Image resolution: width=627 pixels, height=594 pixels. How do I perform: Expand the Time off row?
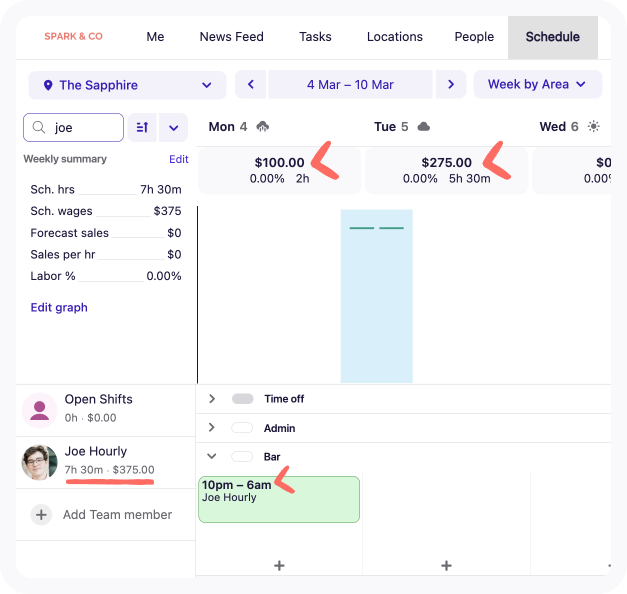(212, 399)
